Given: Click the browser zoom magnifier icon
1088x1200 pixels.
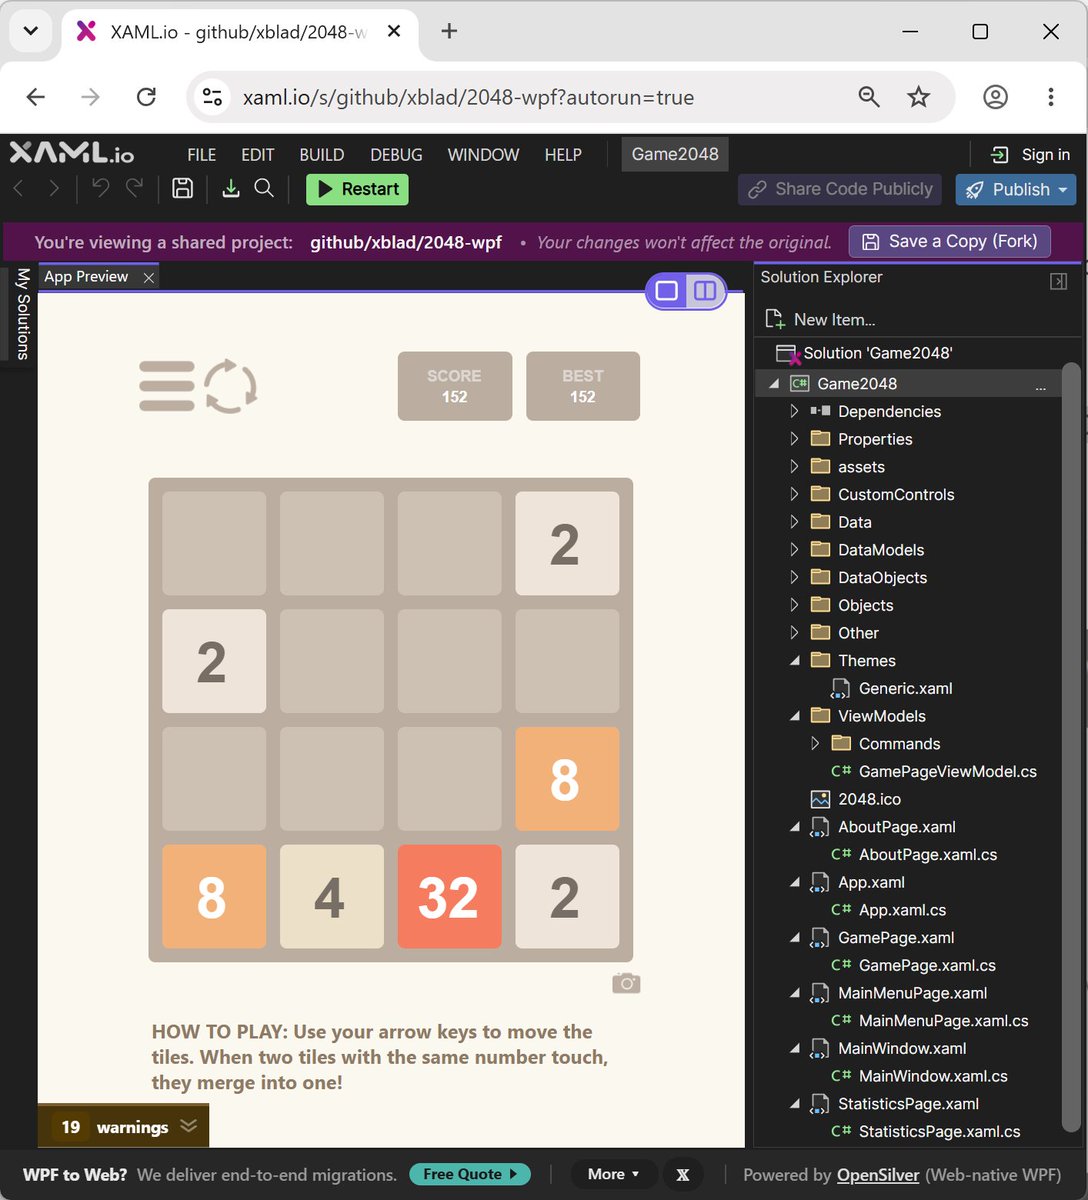Looking at the screenshot, I should pos(869,97).
